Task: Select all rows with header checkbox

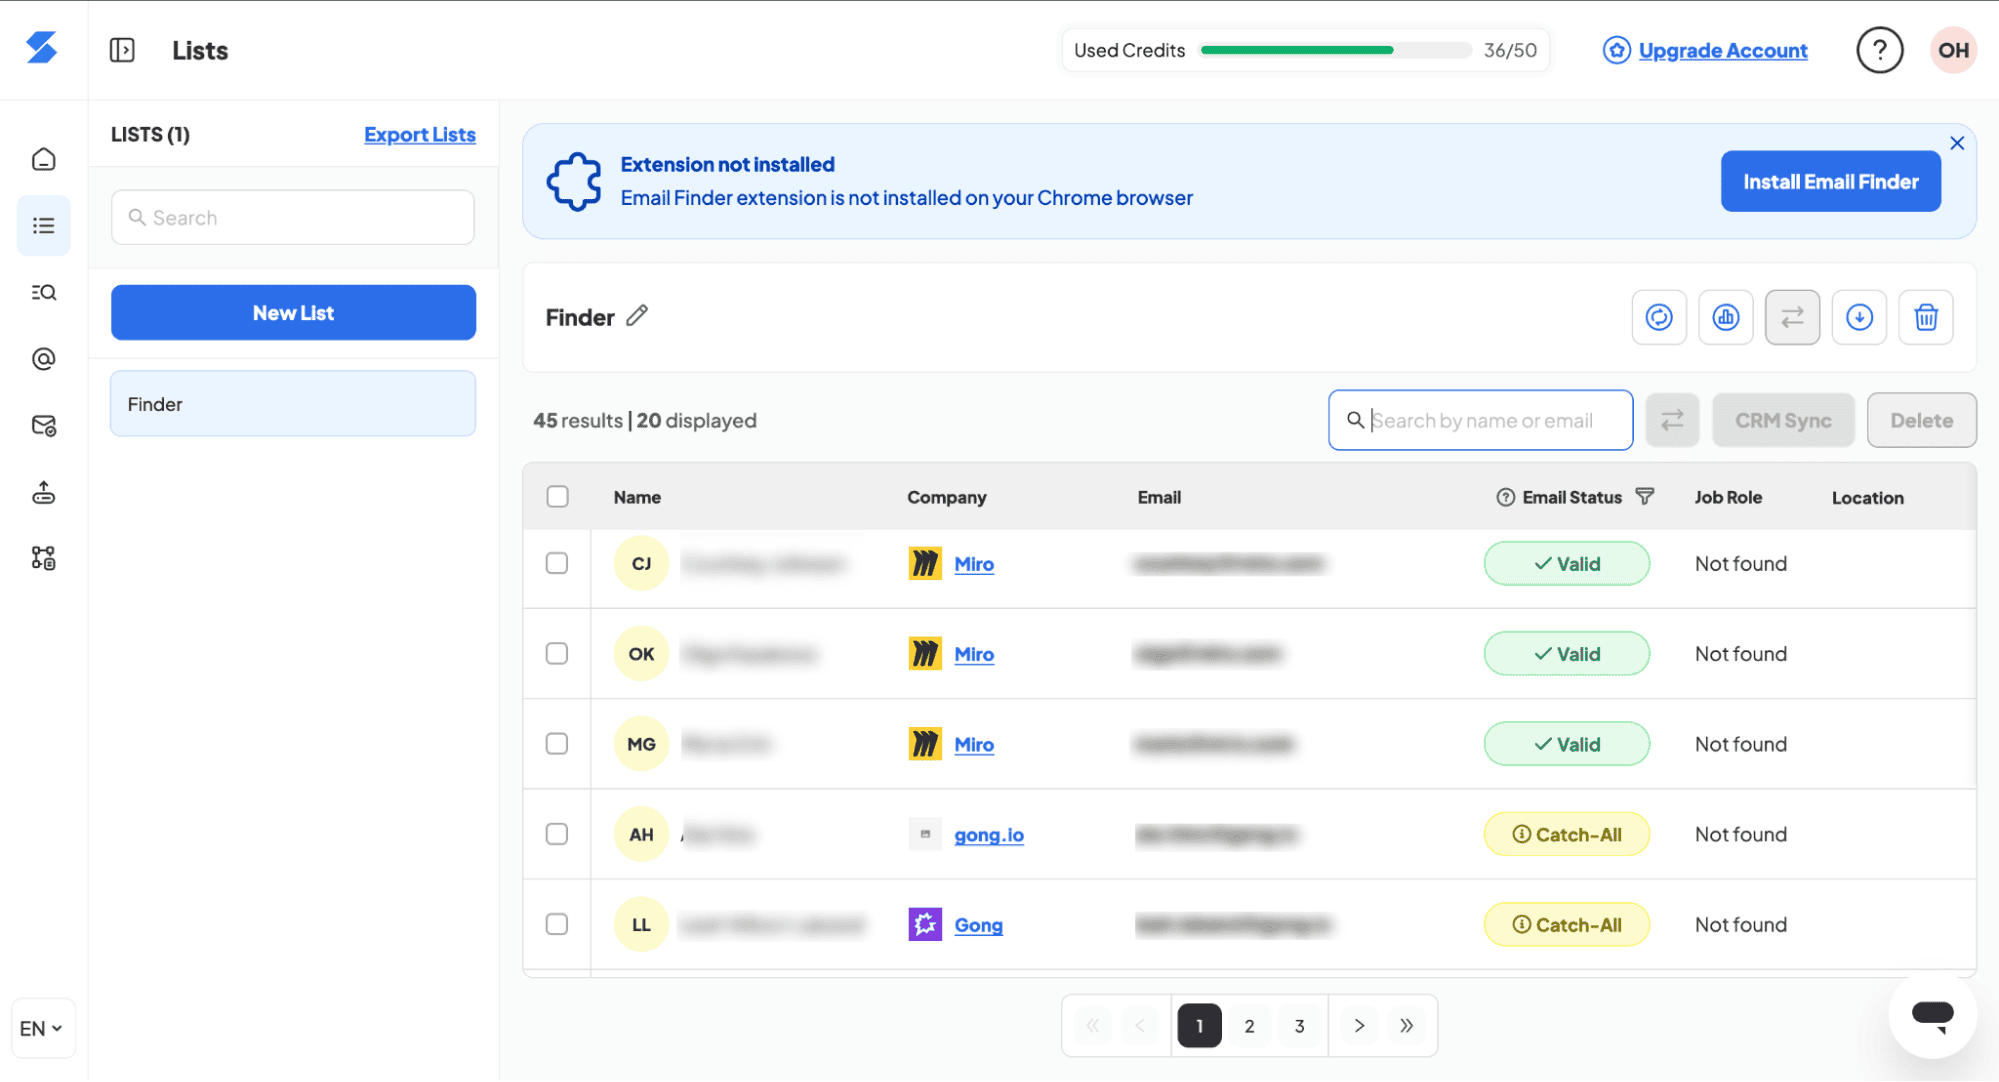Action: point(557,496)
